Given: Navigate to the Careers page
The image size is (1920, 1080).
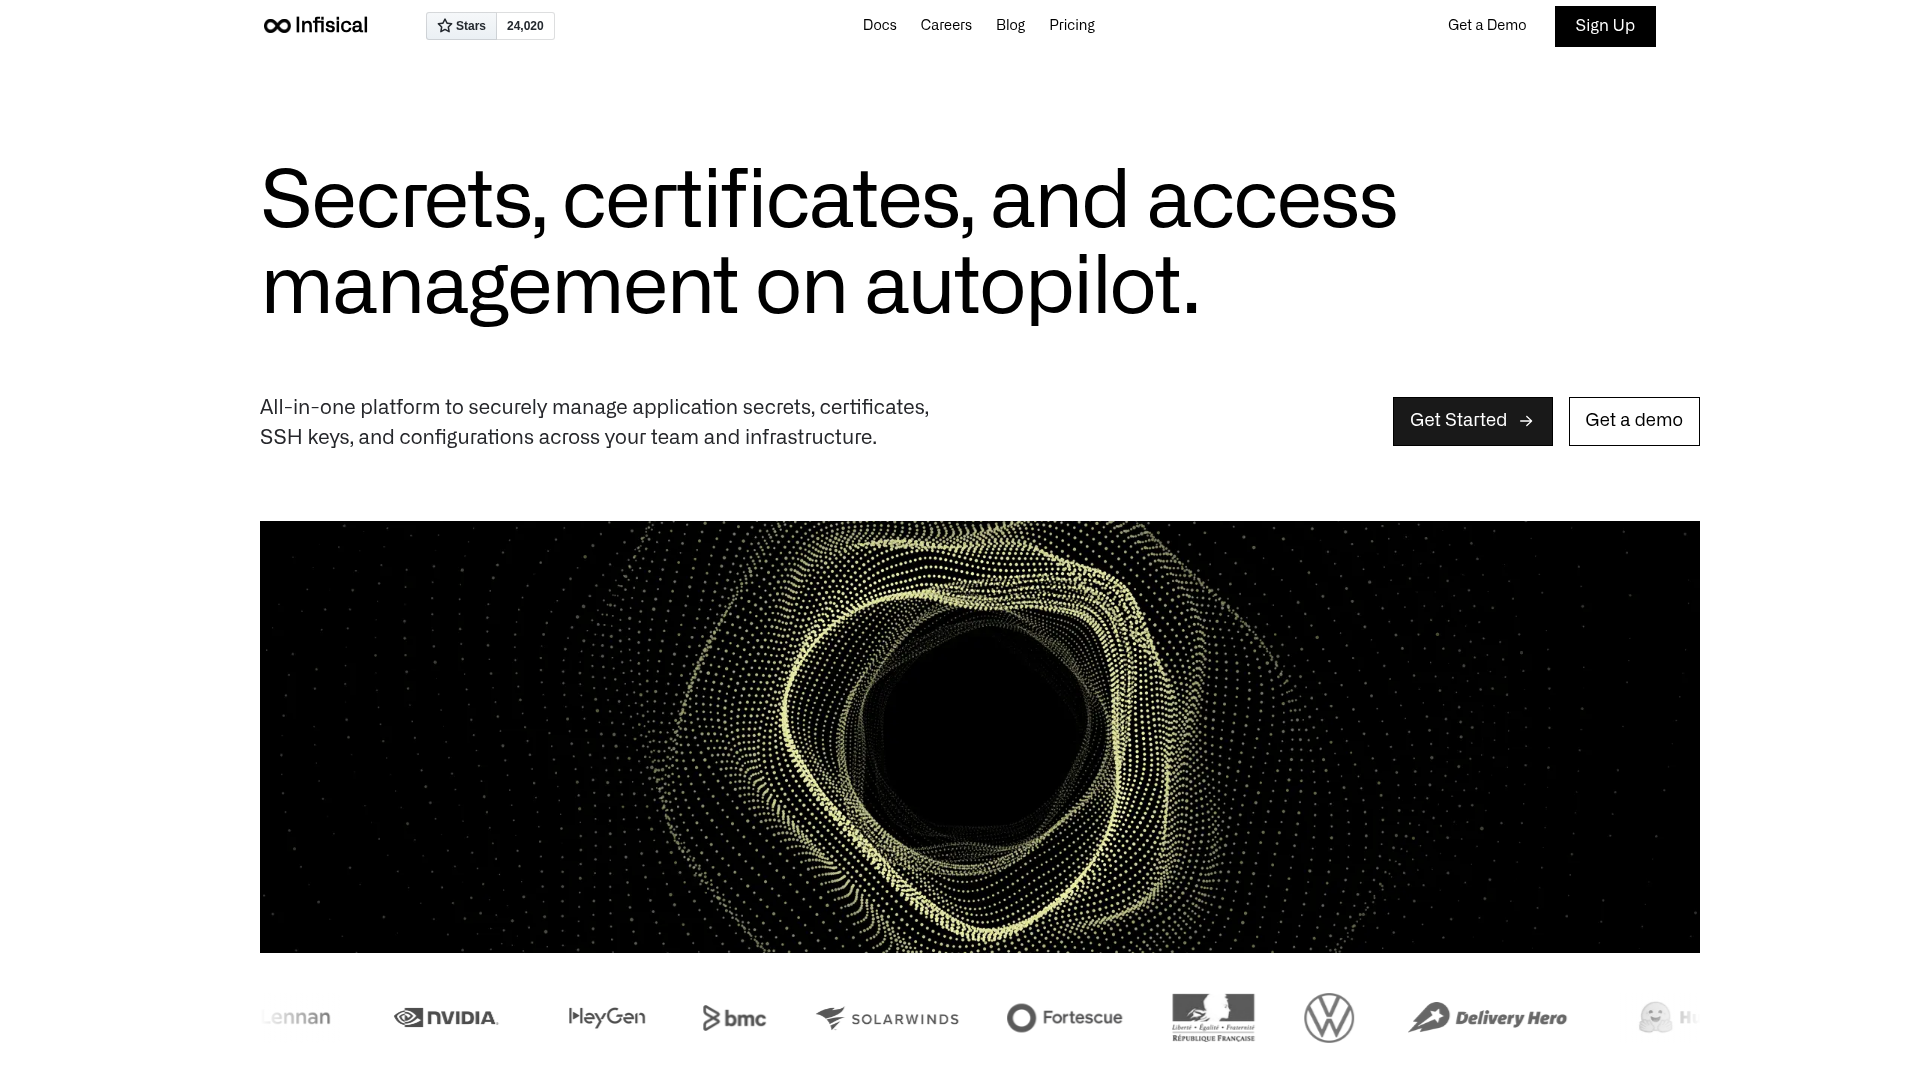Looking at the screenshot, I should pyautogui.click(x=946, y=25).
